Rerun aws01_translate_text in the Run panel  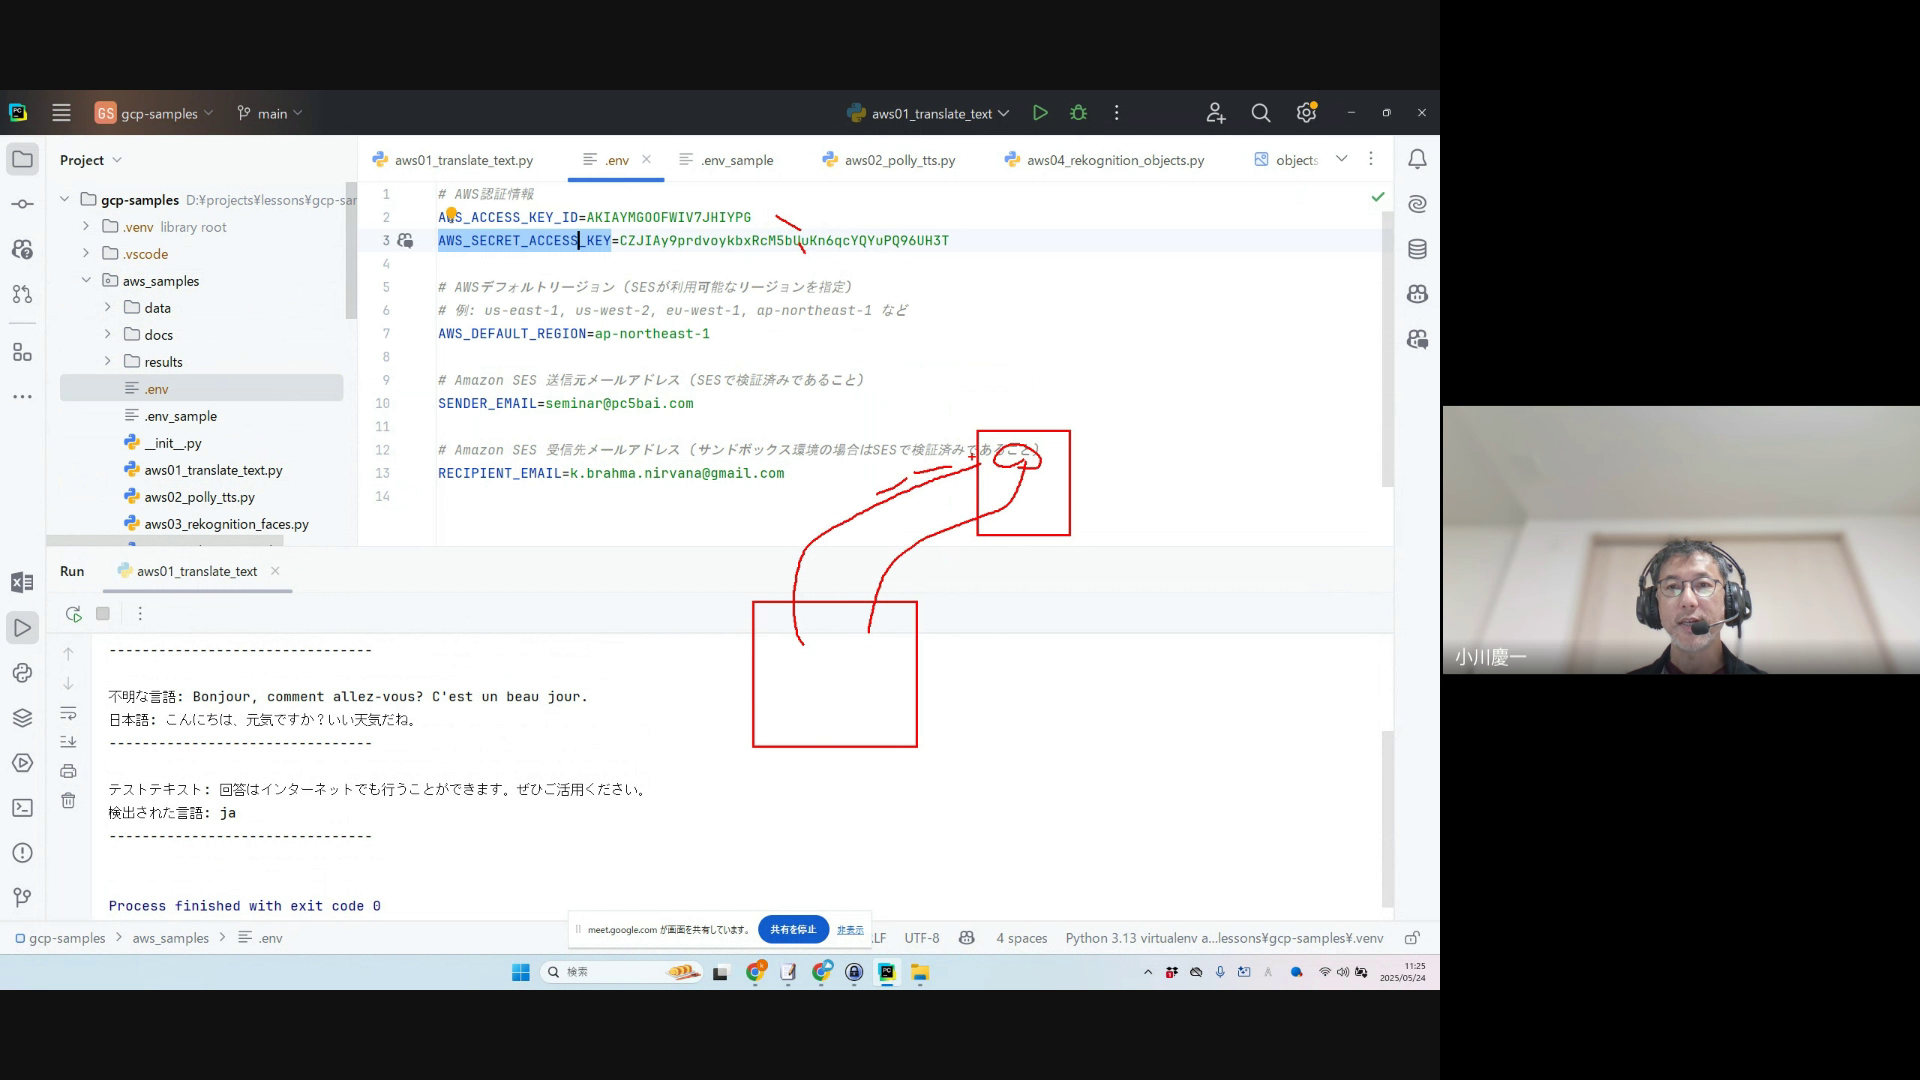point(73,614)
